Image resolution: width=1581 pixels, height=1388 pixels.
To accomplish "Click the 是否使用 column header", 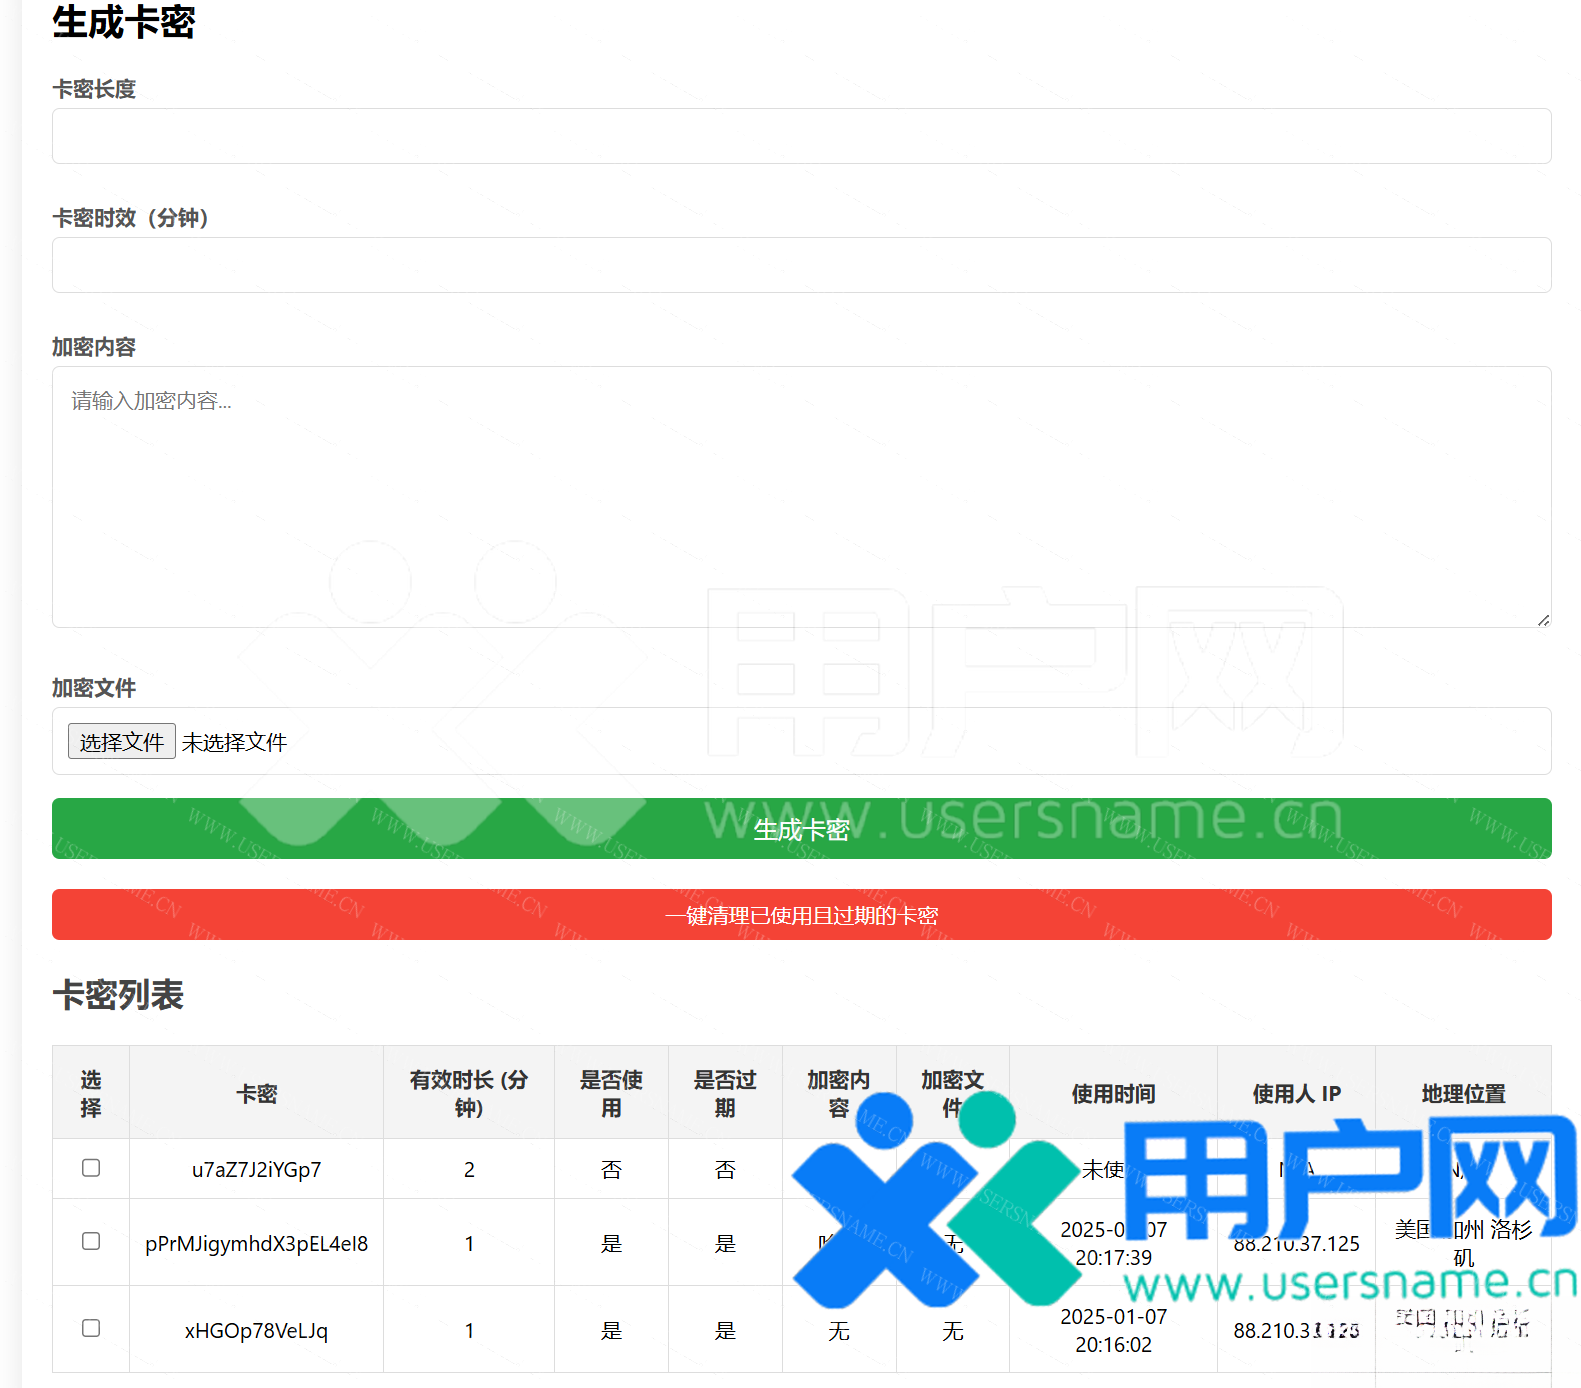I will tap(611, 1094).
